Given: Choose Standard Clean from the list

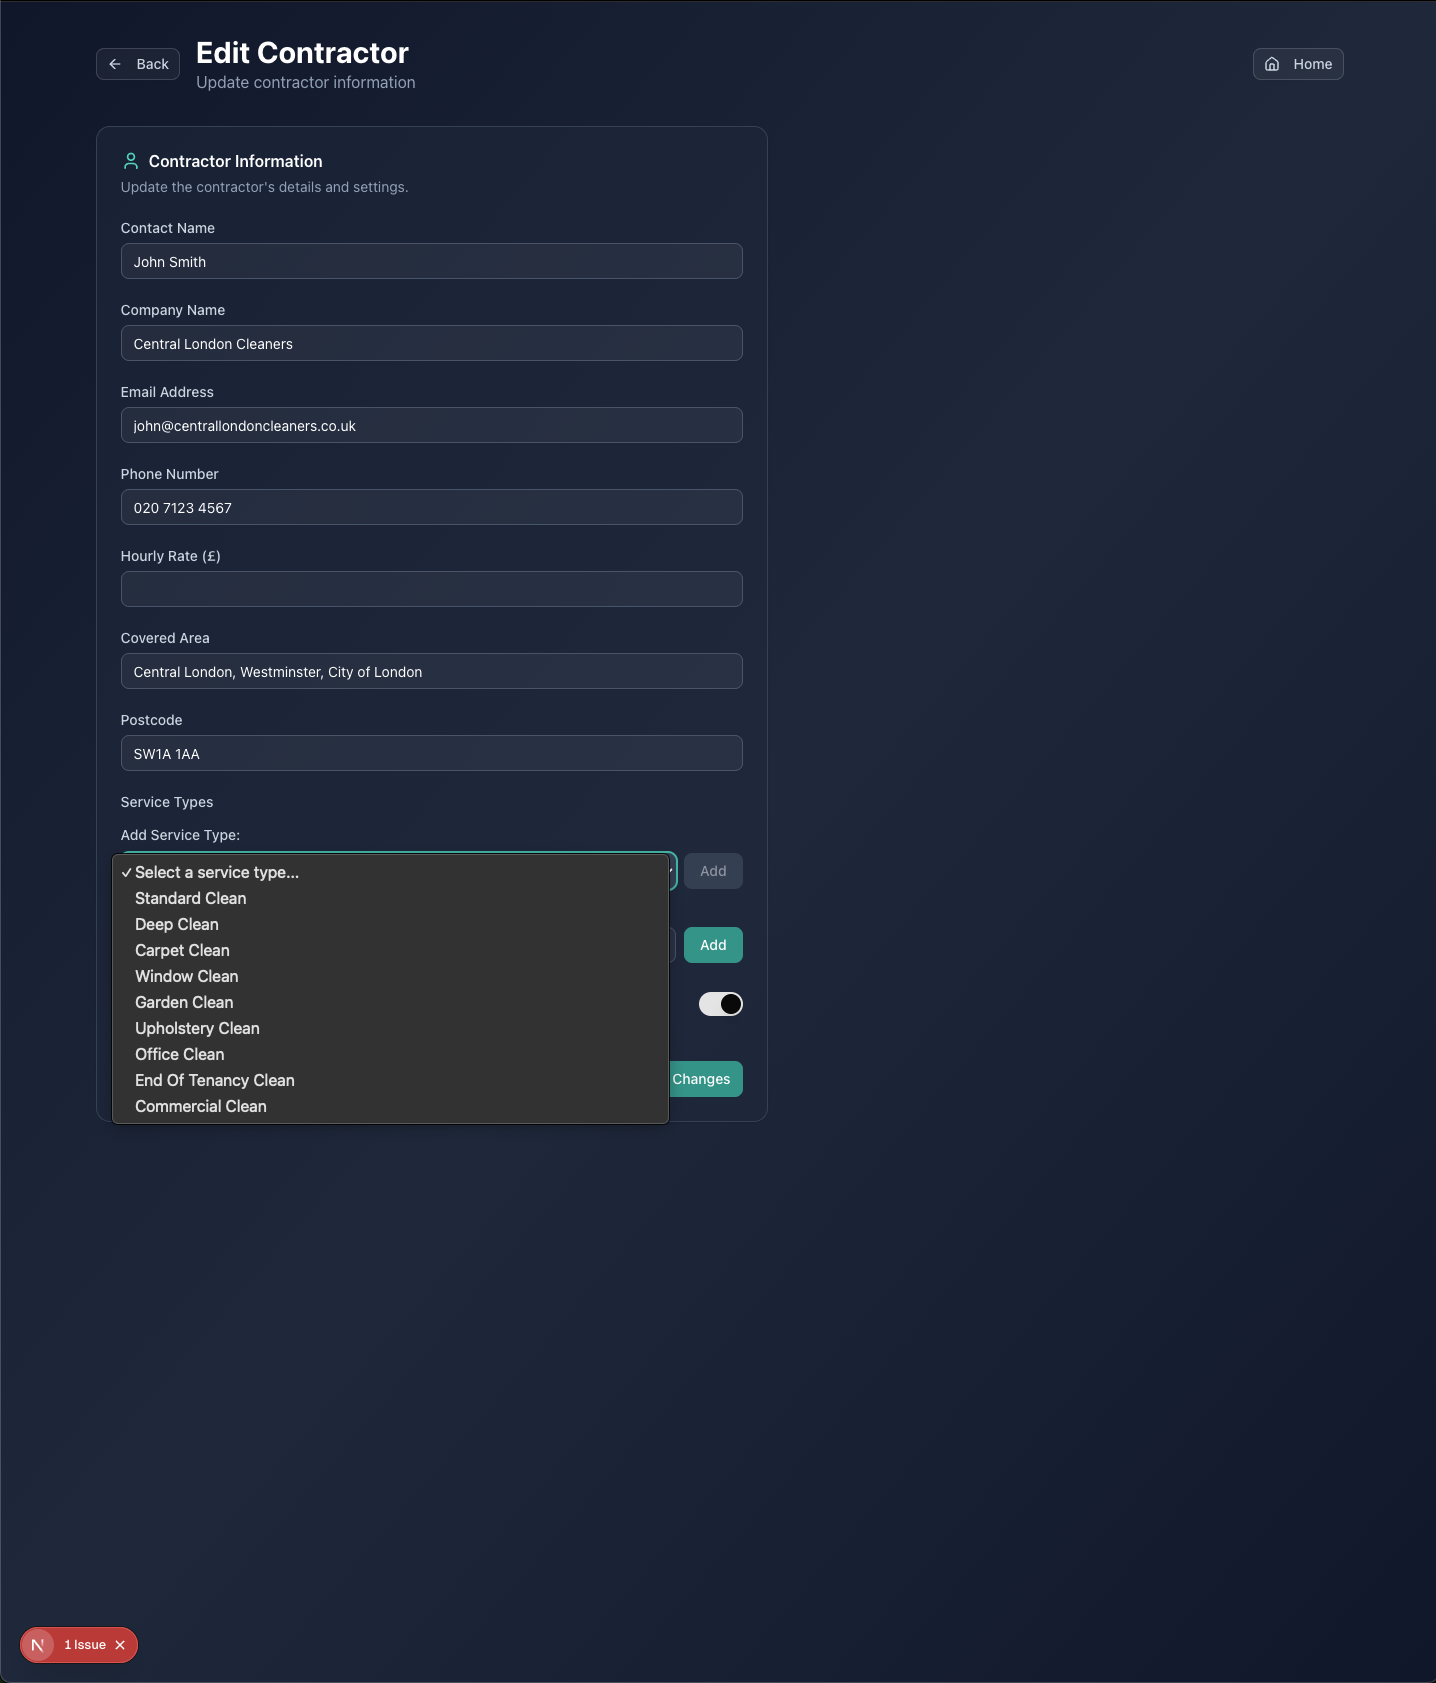Looking at the screenshot, I should 390,898.
